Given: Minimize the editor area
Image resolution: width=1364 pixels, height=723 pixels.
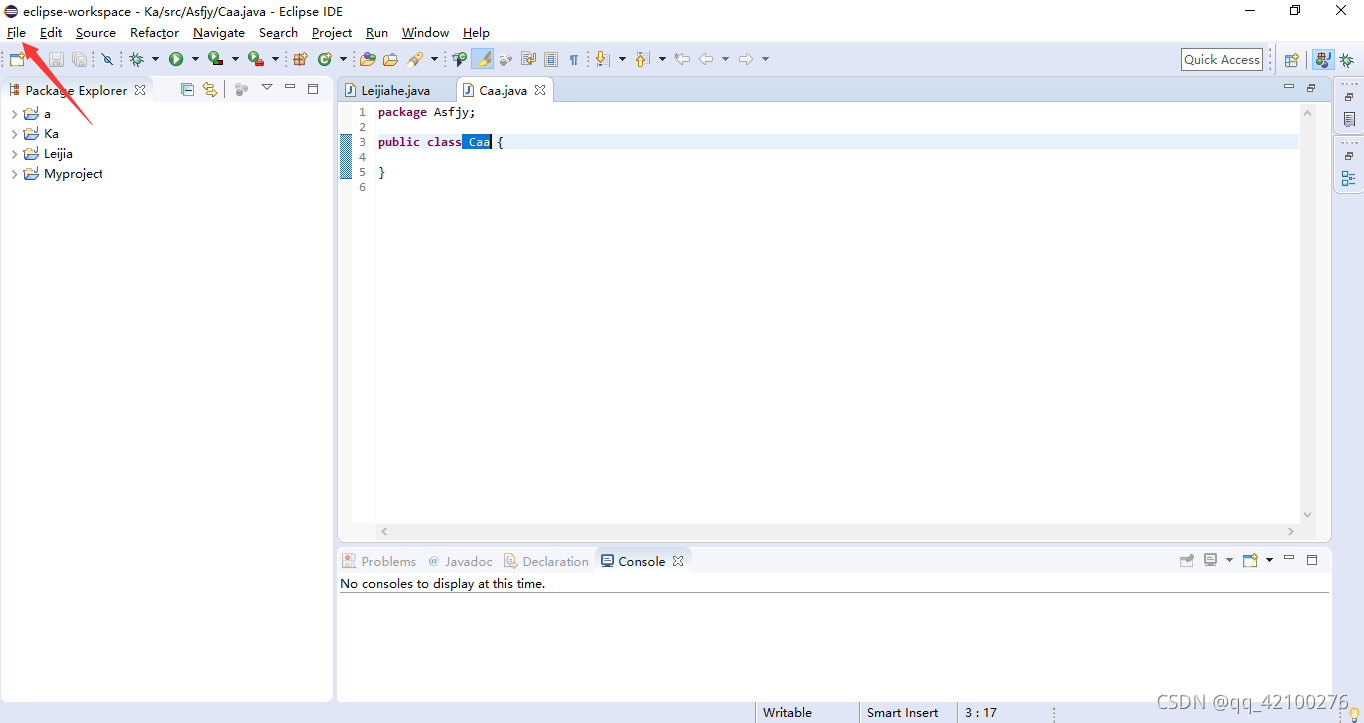Looking at the screenshot, I should (x=1289, y=88).
